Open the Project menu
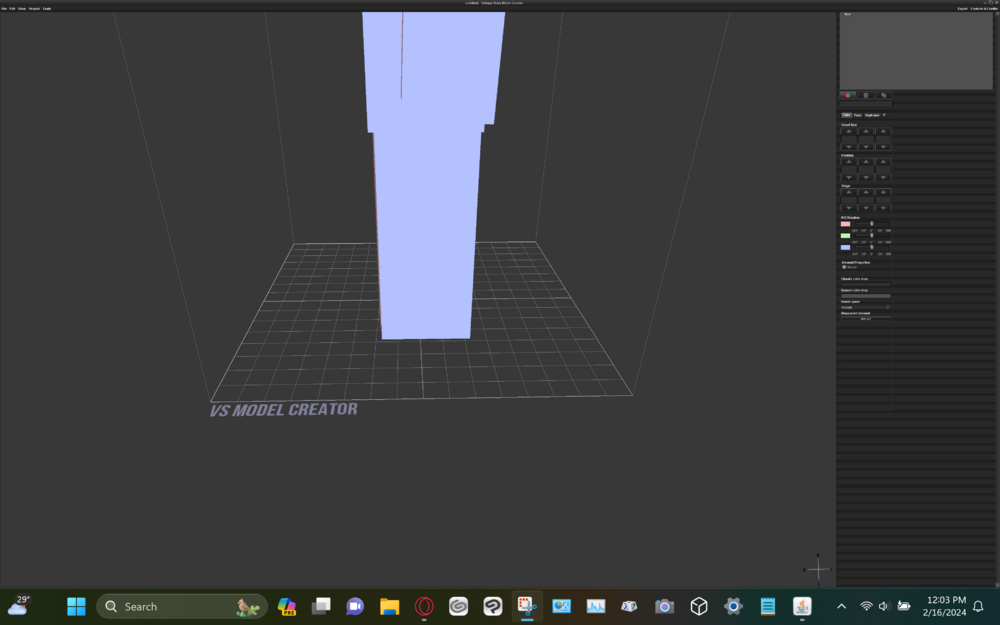This screenshot has height=625, width=1000. tap(34, 7)
